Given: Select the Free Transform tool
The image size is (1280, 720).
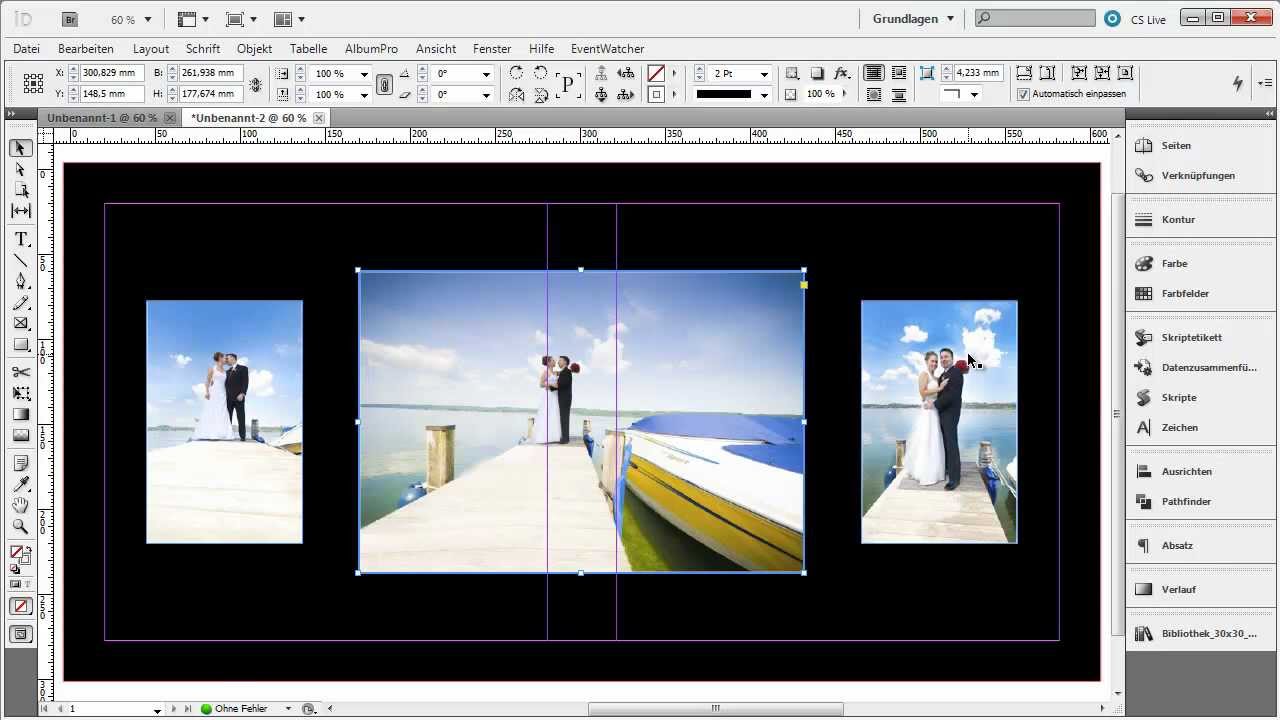Looking at the screenshot, I should click(20, 393).
